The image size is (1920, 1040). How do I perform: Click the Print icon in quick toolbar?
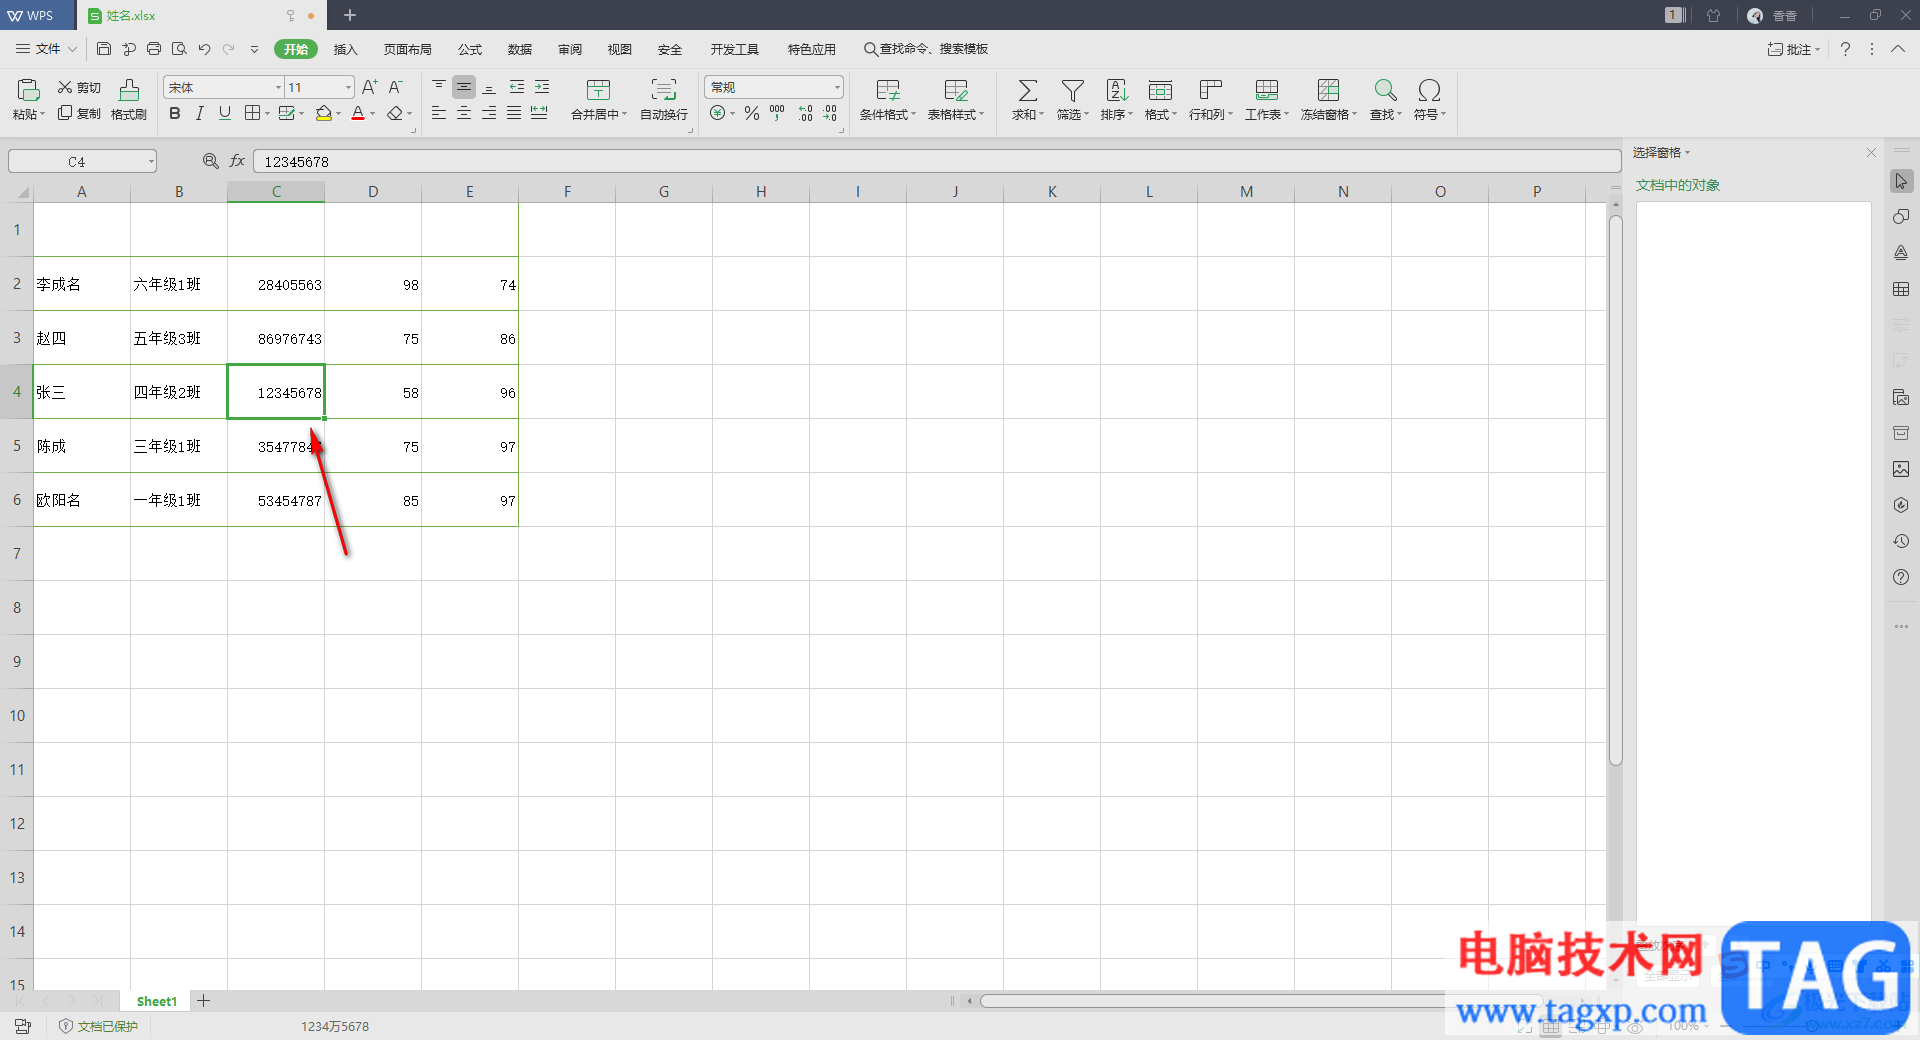(x=154, y=49)
